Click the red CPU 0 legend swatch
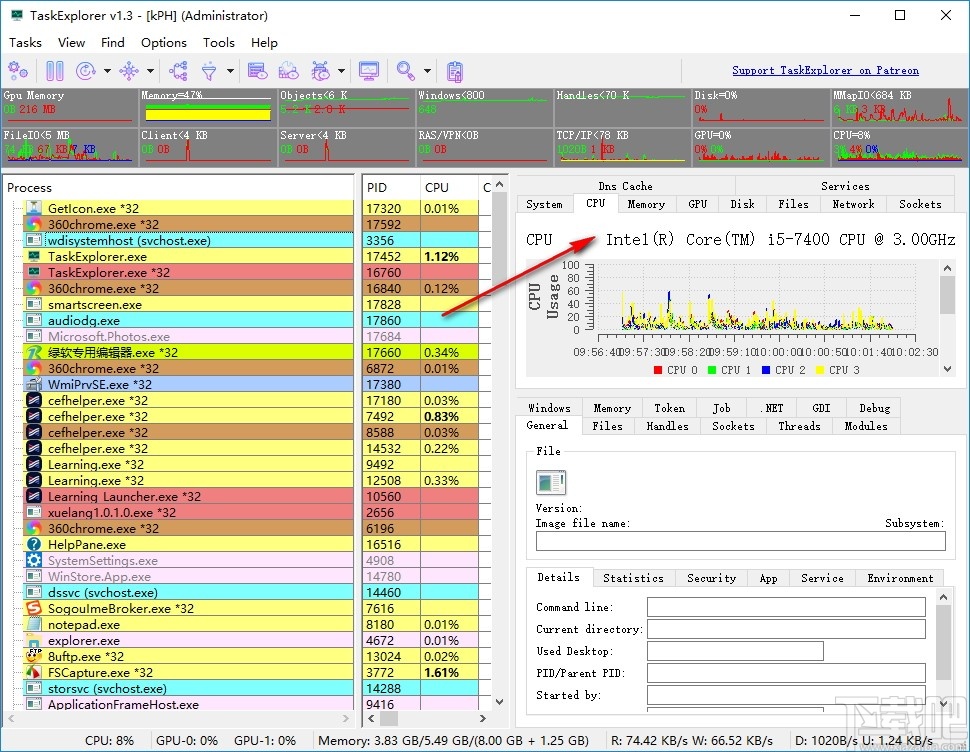 (x=657, y=370)
